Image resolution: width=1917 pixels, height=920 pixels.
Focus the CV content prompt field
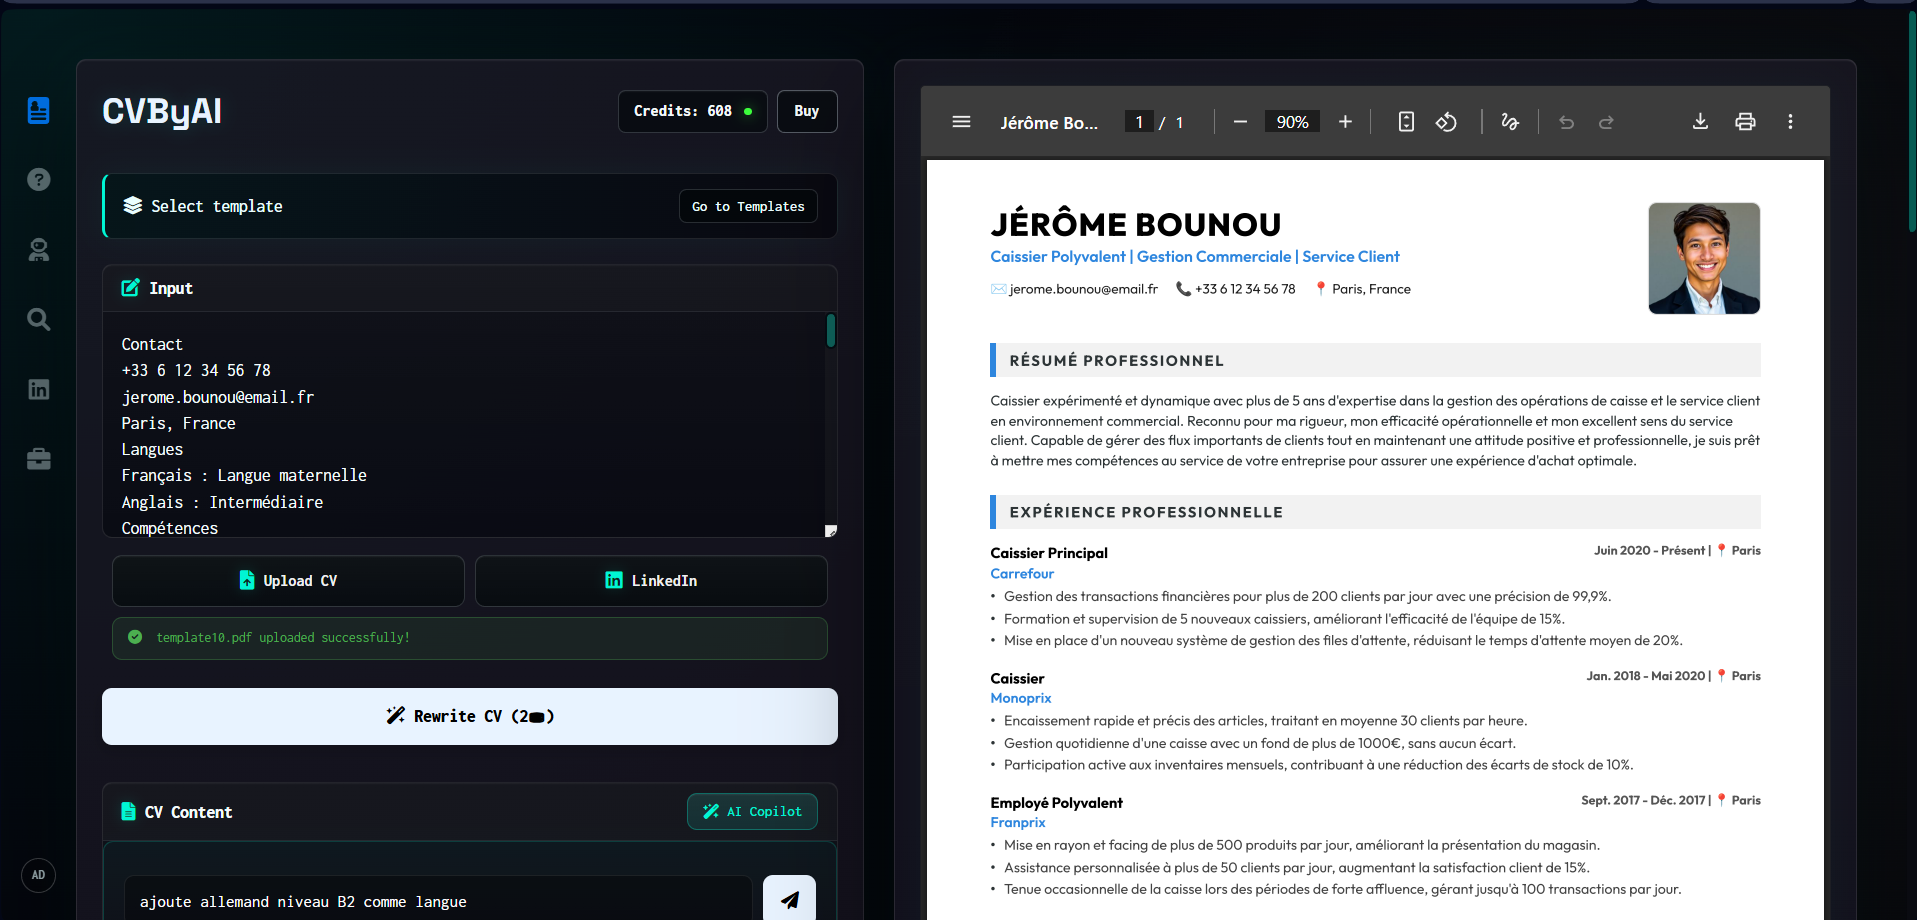tap(438, 901)
